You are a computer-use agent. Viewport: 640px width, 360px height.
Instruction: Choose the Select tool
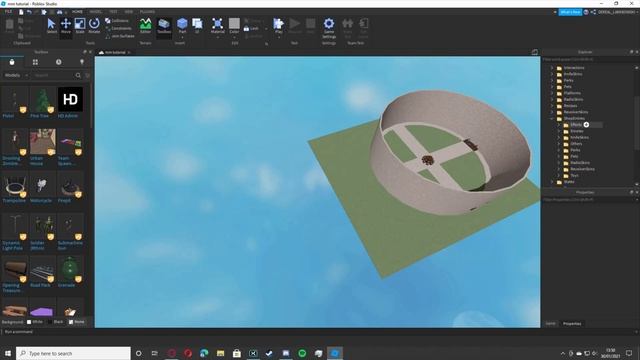51,26
